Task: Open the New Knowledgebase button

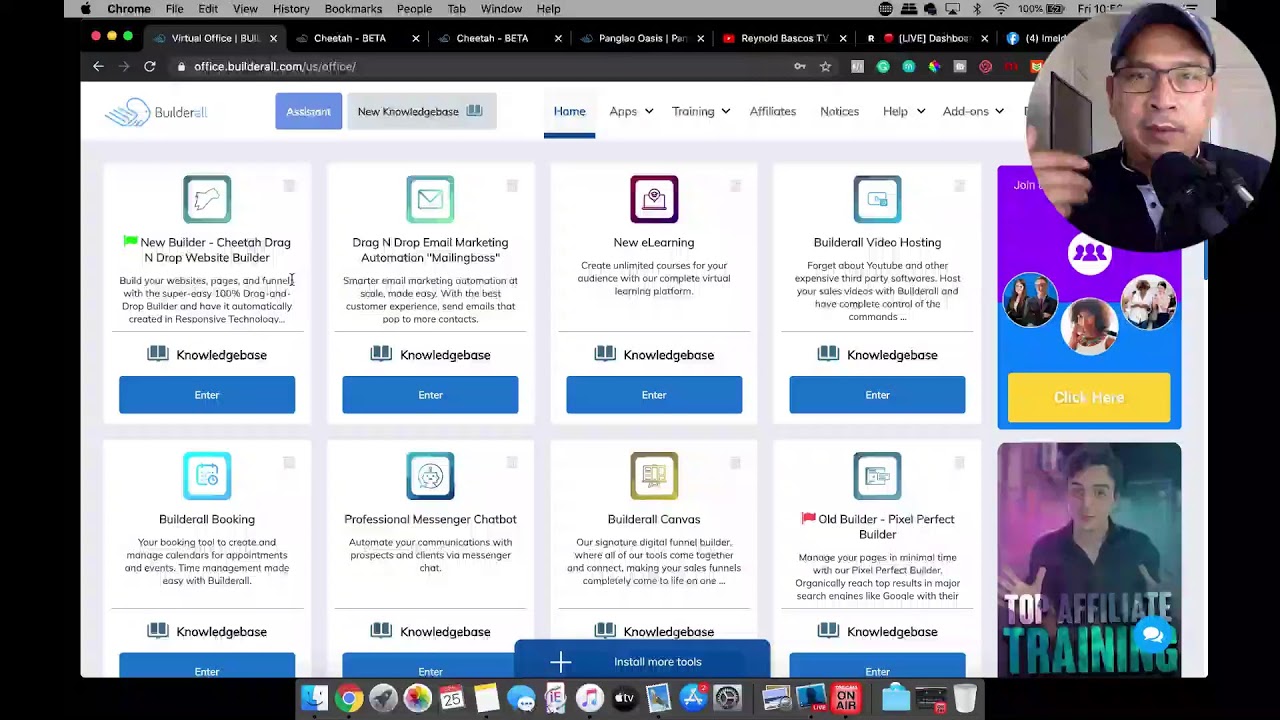Action: coord(421,111)
